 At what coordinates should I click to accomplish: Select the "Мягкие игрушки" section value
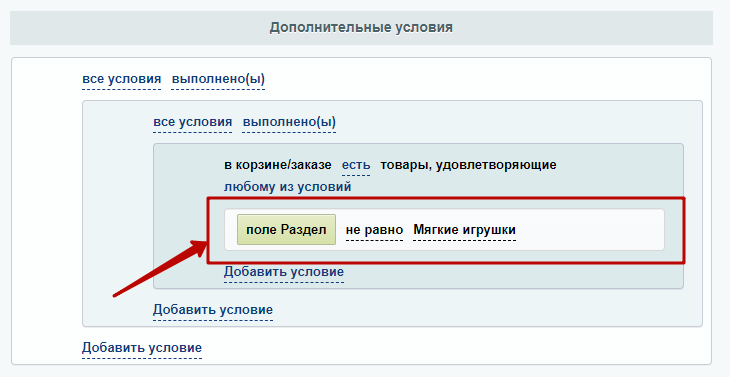tap(465, 230)
